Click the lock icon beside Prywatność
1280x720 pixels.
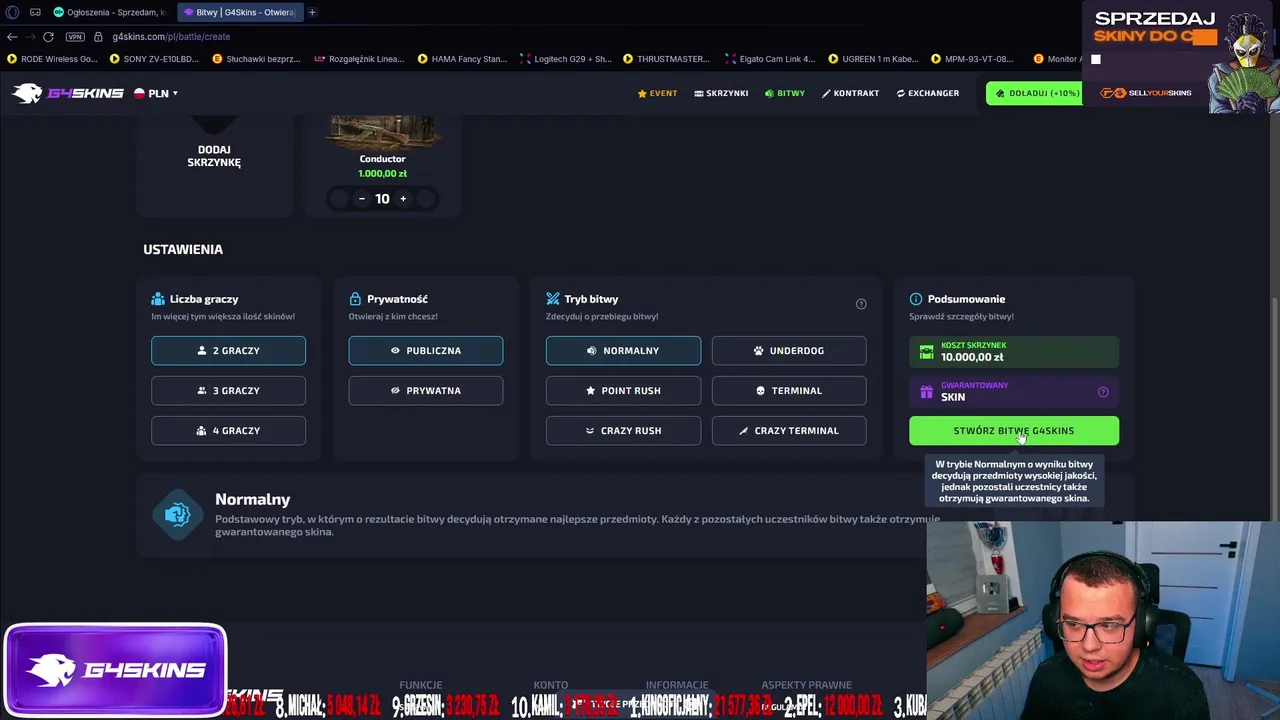click(355, 299)
